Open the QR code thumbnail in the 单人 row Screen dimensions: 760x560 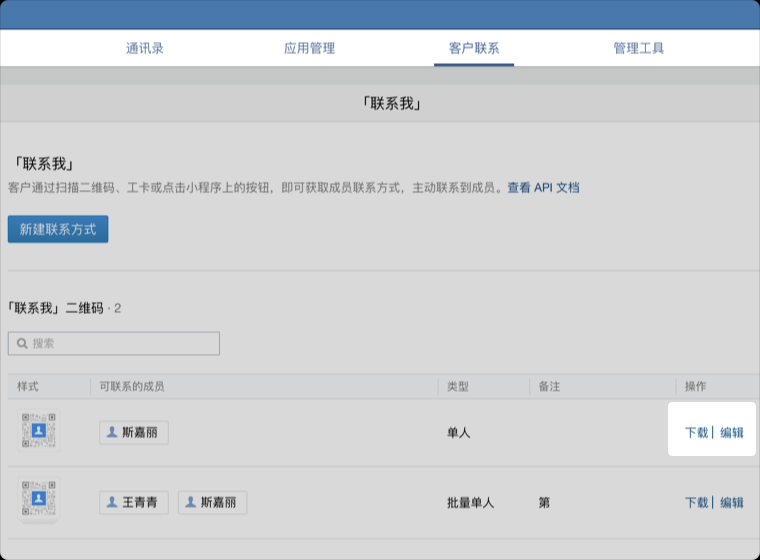[39, 431]
